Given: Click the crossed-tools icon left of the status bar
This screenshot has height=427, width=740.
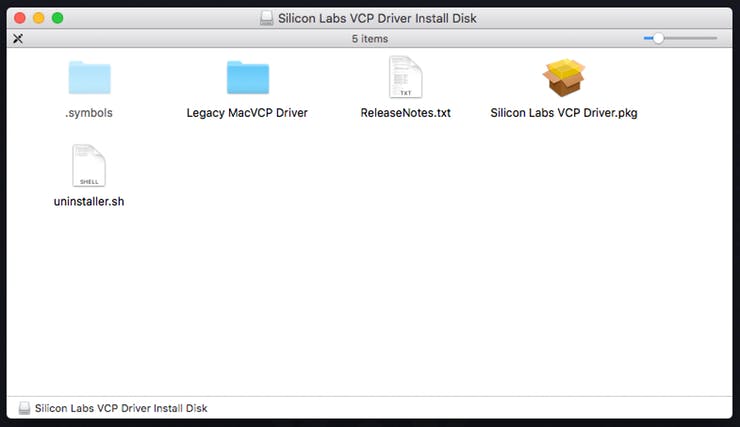Looking at the screenshot, I should point(17,38).
